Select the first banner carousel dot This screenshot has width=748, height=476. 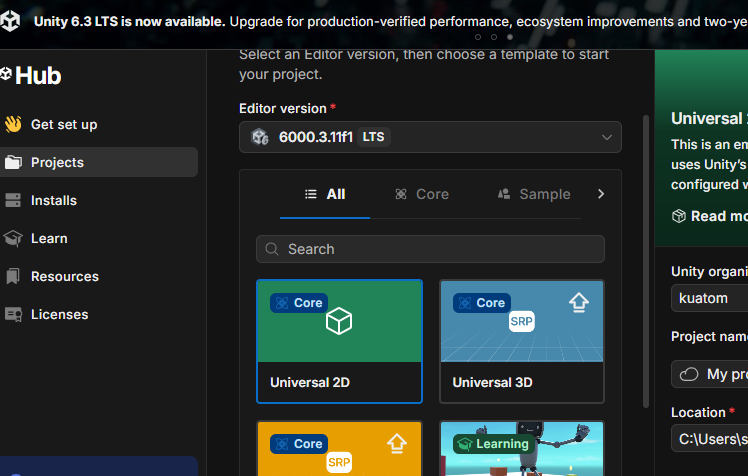point(478,37)
